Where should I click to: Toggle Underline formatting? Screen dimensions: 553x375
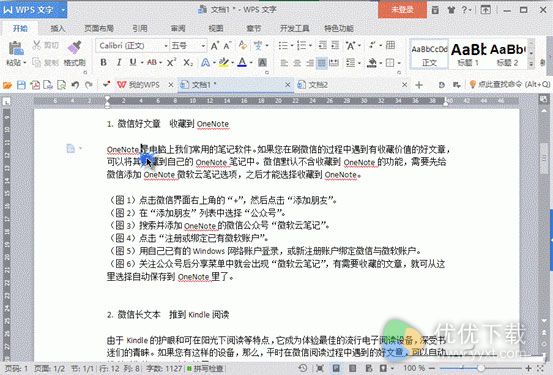coord(133,63)
